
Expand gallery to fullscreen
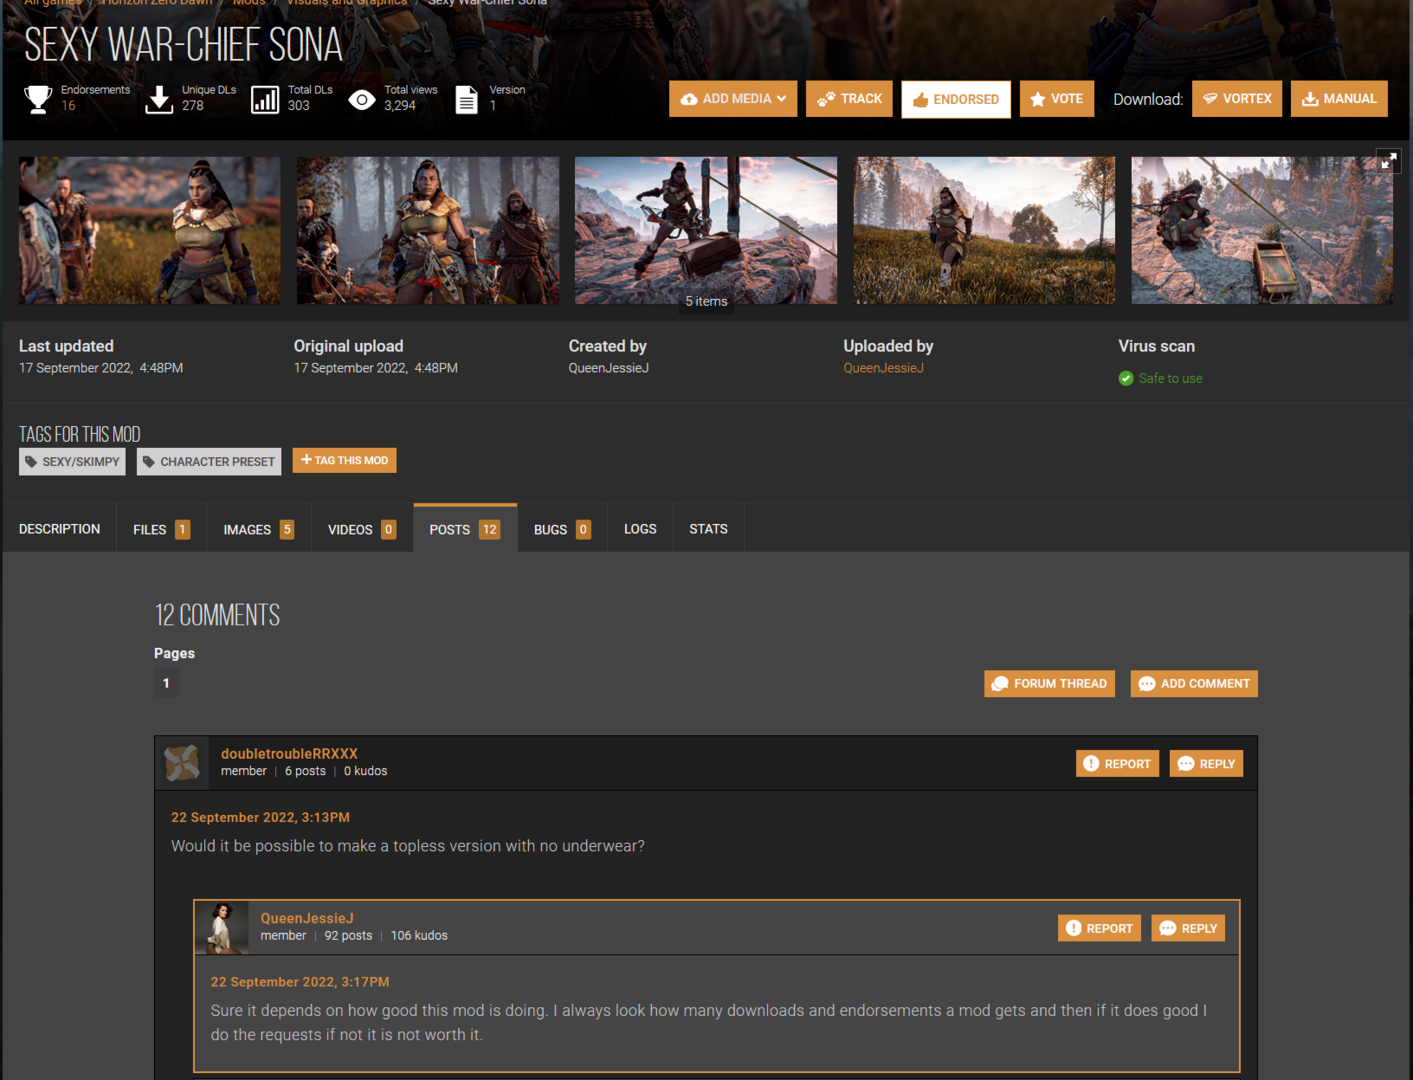click(1388, 161)
